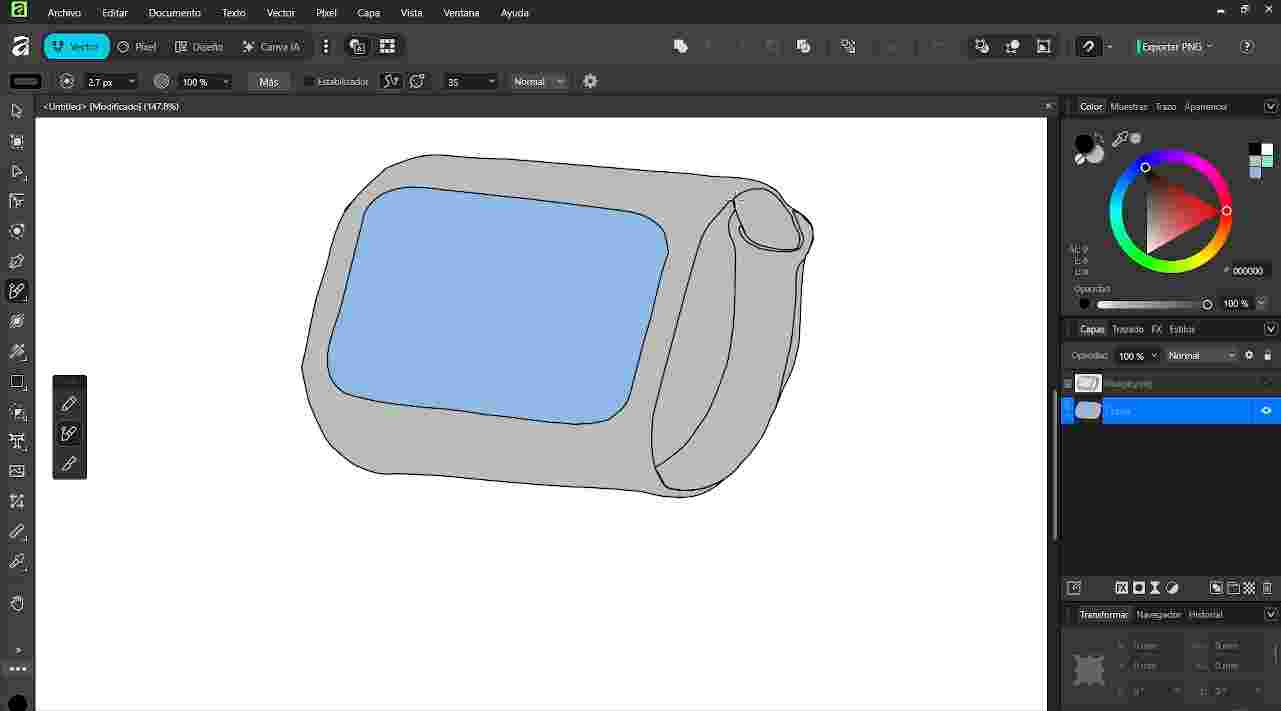This screenshot has width=1281, height=711.
Task: Open layer settings gear in Capas panel
Action: point(1248,355)
